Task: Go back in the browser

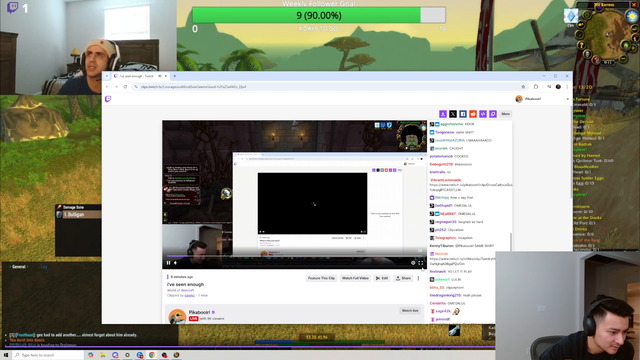Action: 107,87
